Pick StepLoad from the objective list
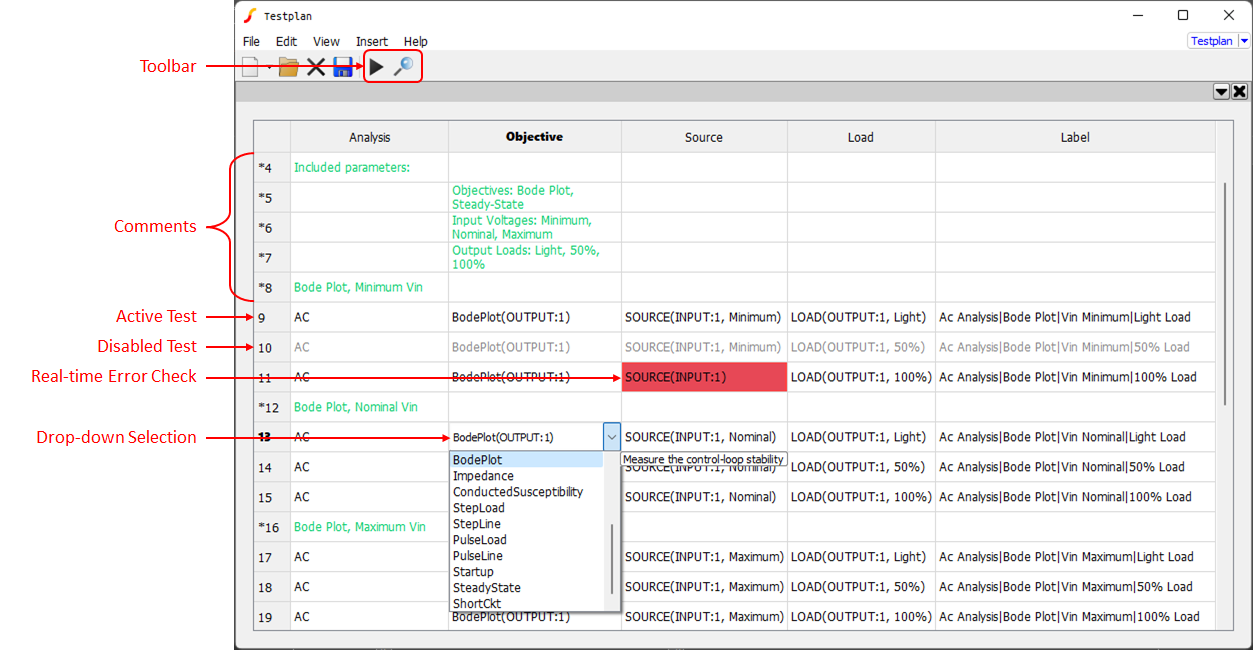This screenshot has width=1253, height=650. tap(479, 508)
